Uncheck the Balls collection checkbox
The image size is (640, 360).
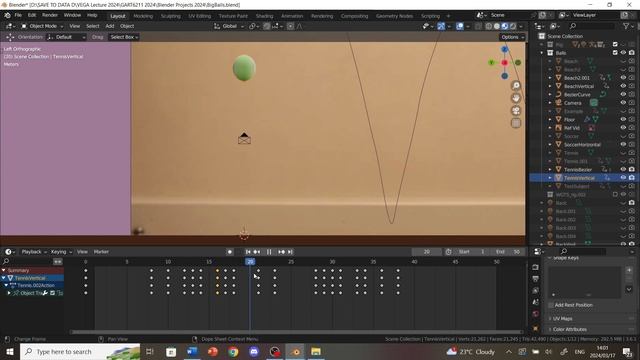pos(615,53)
